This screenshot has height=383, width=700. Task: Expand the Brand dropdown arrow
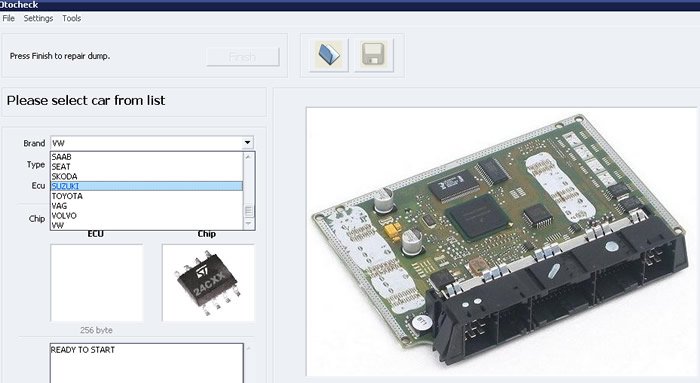[x=247, y=143]
